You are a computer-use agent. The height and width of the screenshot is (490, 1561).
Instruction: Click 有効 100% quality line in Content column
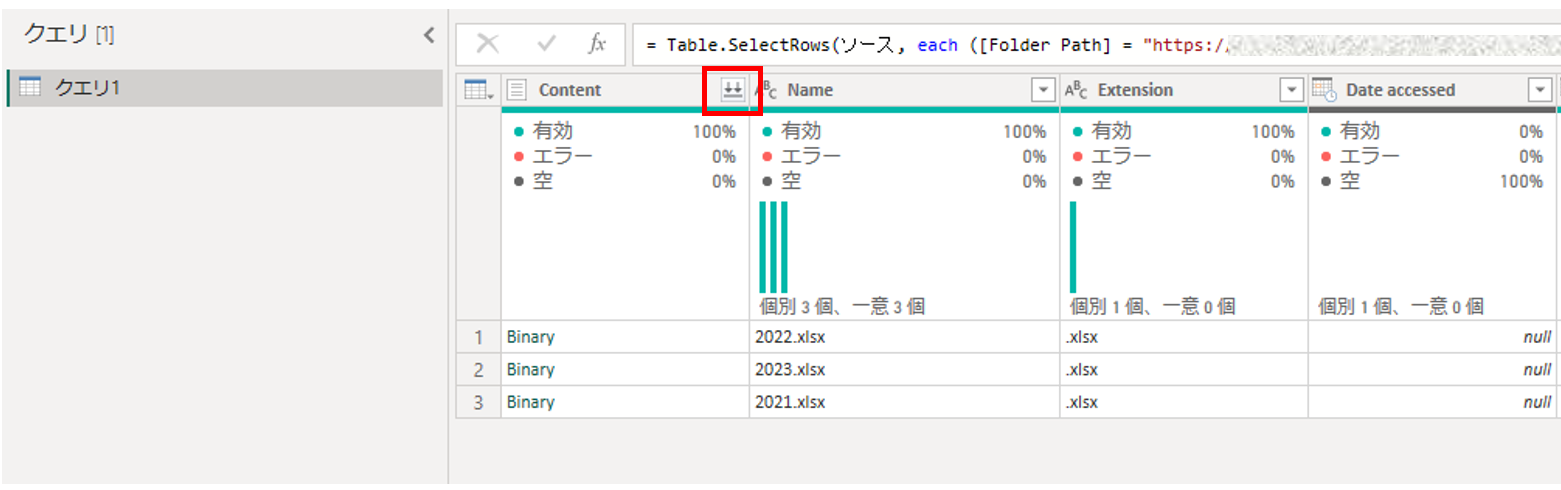pos(625,131)
